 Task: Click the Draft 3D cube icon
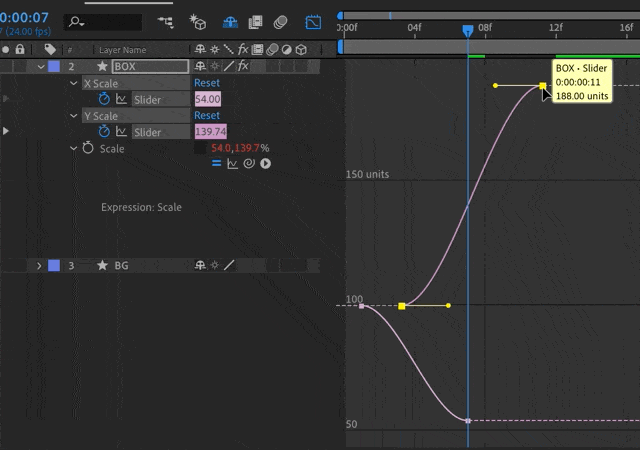pos(198,21)
